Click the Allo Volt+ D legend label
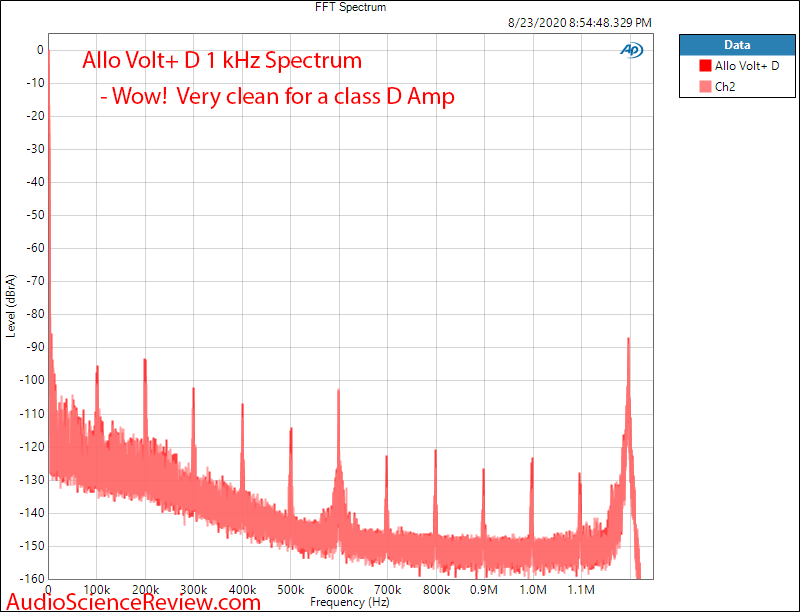The height and width of the screenshot is (612, 800). [x=747, y=66]
